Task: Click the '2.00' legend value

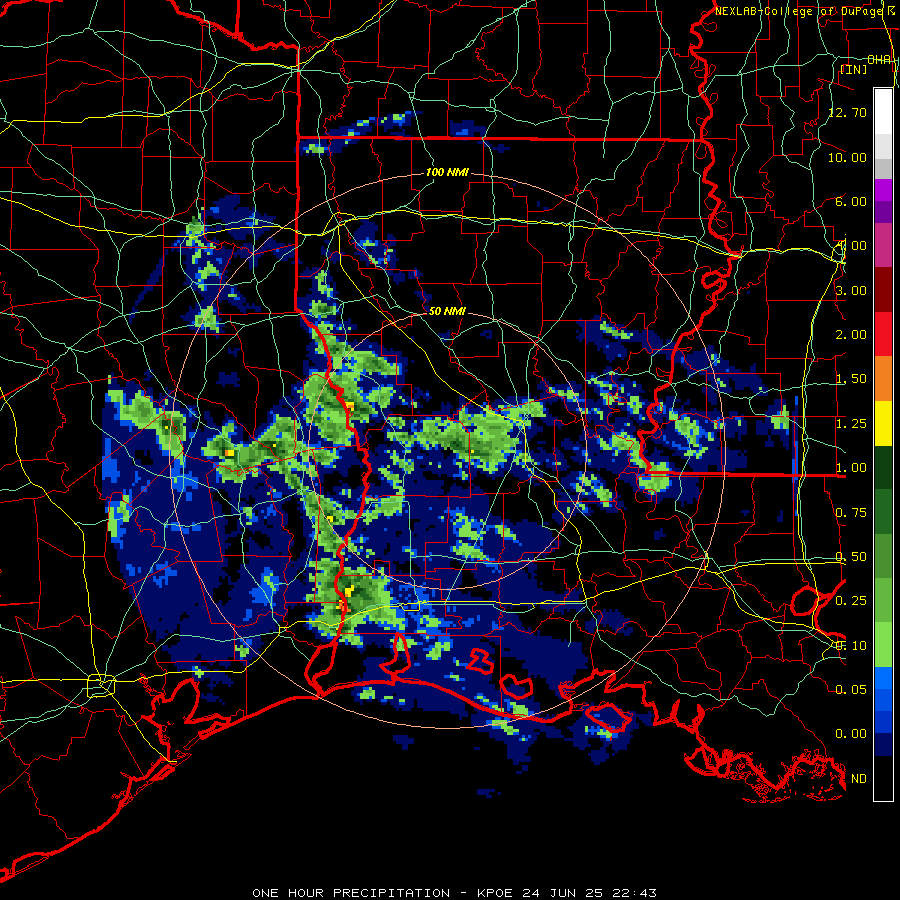Action: click(851, 335)
